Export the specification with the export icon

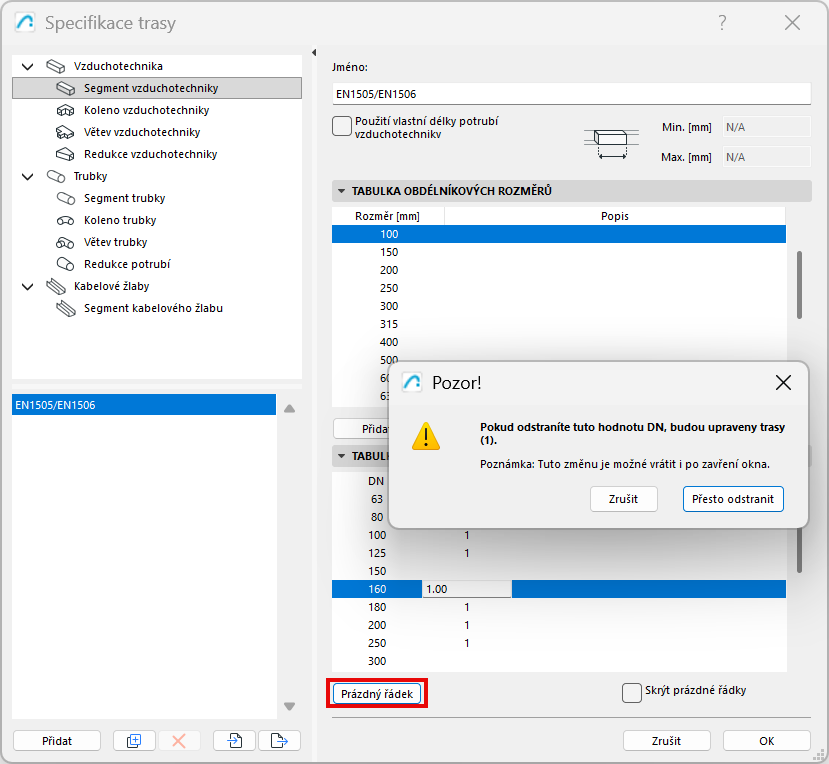279,741
